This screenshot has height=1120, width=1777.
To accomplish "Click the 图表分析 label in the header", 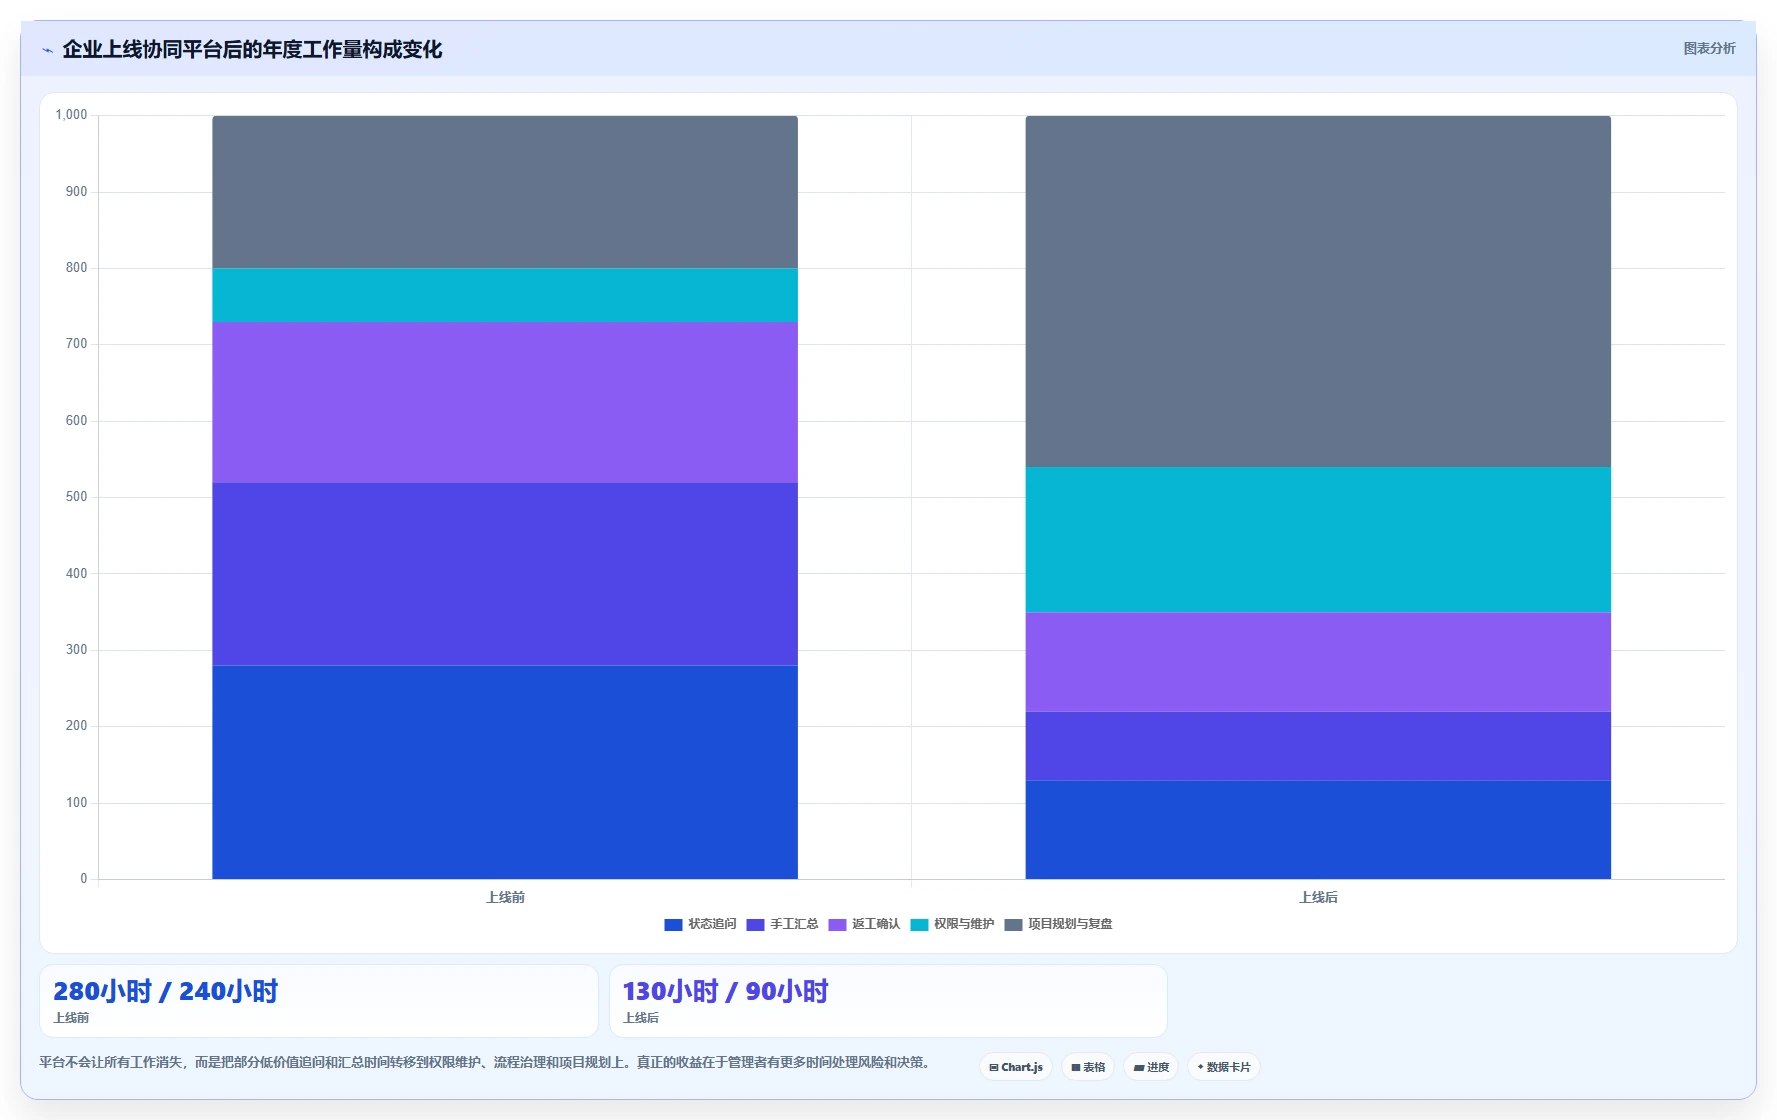I will pos(1709,48).
